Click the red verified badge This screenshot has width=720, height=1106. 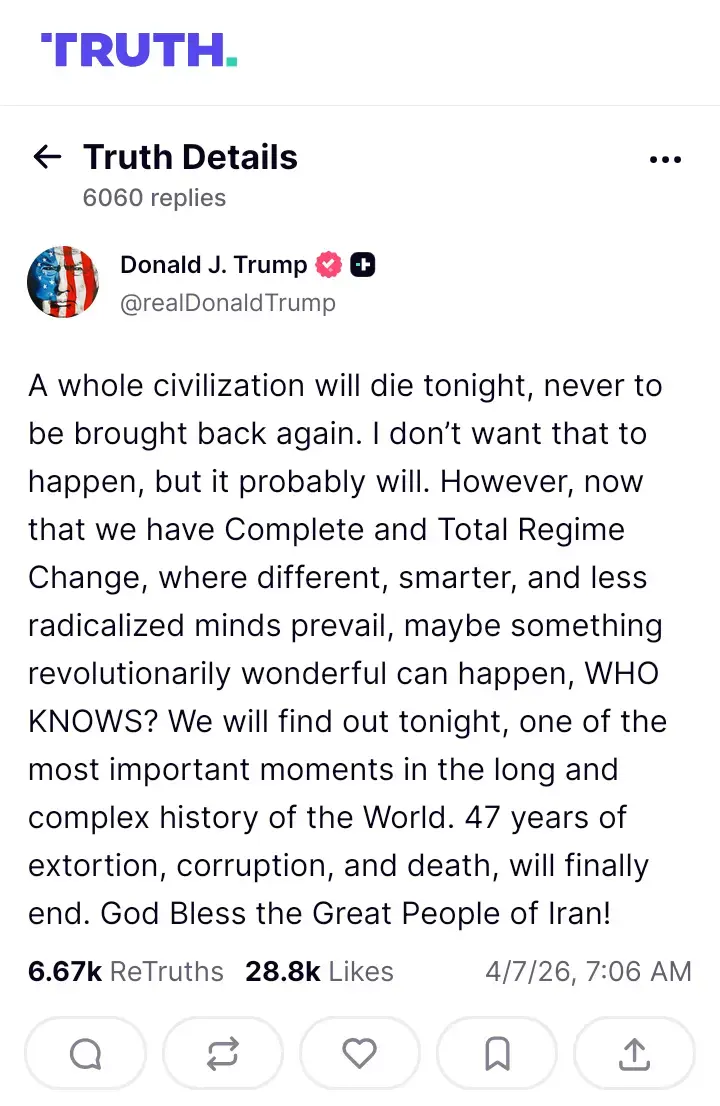click(x=329, y=265)
